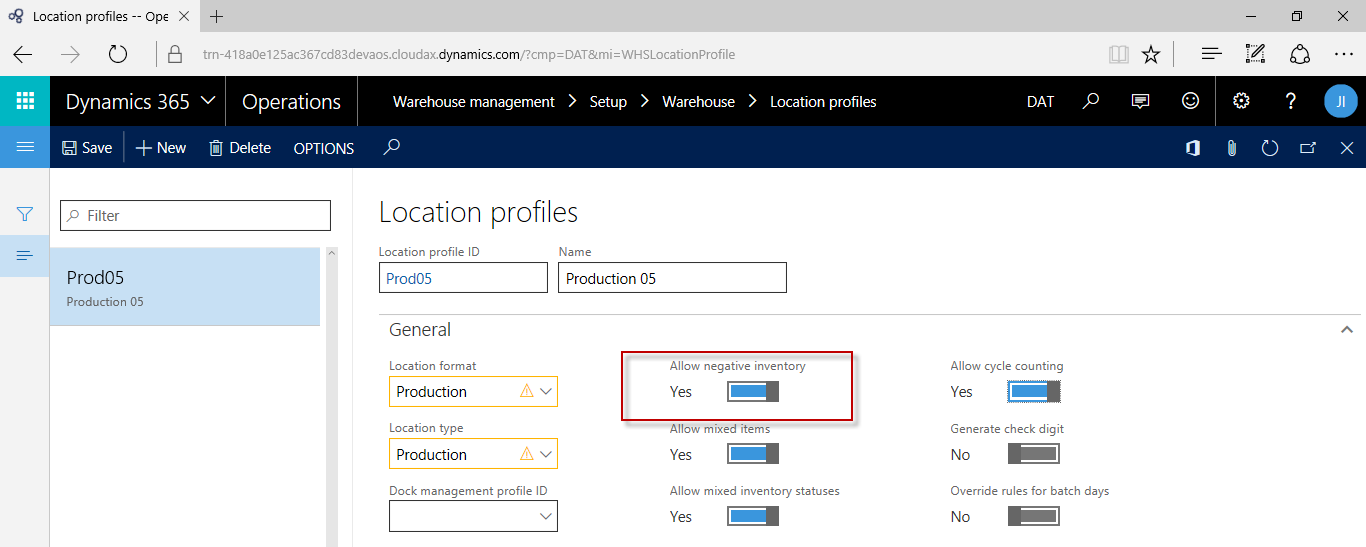Viewport: 1366px width, 547px height.
Task: Open Location format dropdown
Action: click(545, 392)
